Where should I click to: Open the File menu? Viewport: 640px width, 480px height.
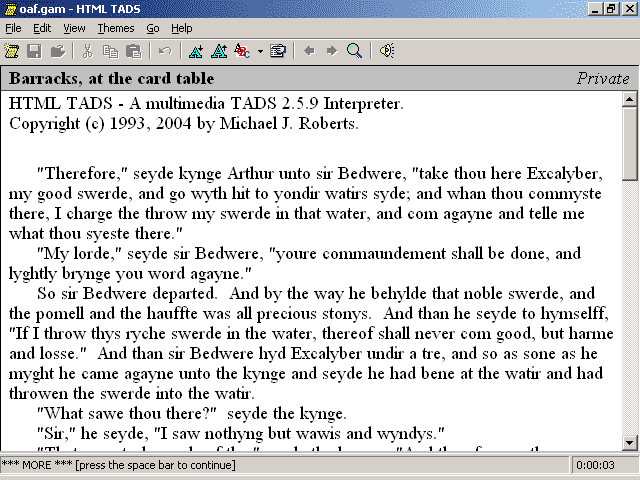13,28
